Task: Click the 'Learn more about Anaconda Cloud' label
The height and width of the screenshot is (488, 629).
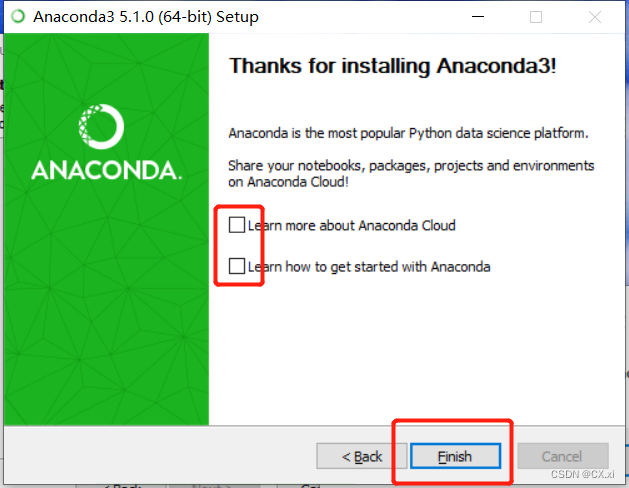Action: click(352, 225)
